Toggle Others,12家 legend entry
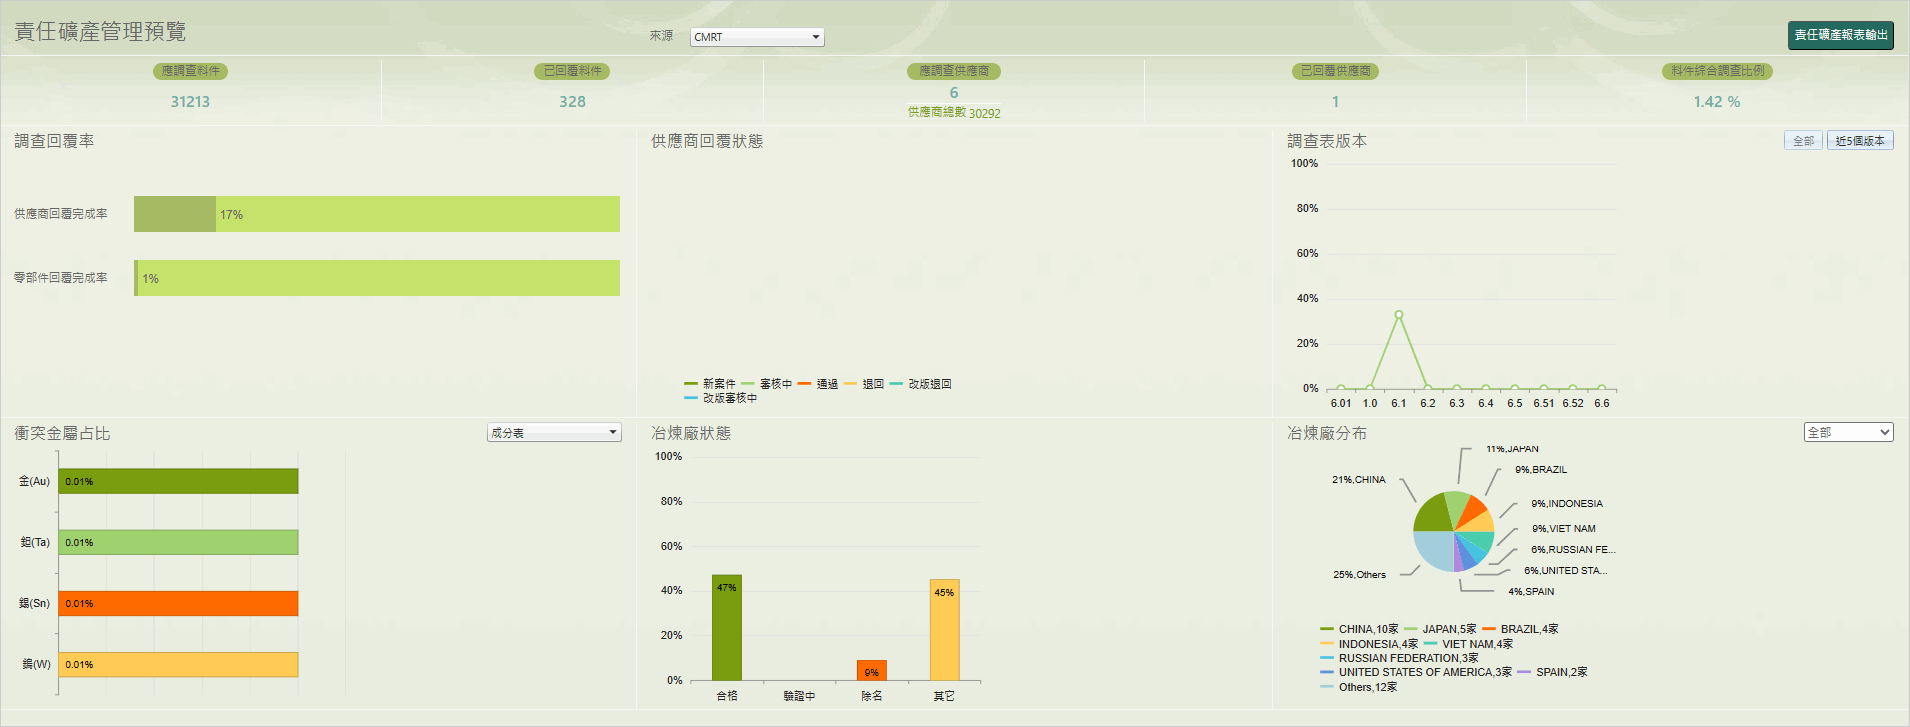1910x727 pixels. 1359,687
